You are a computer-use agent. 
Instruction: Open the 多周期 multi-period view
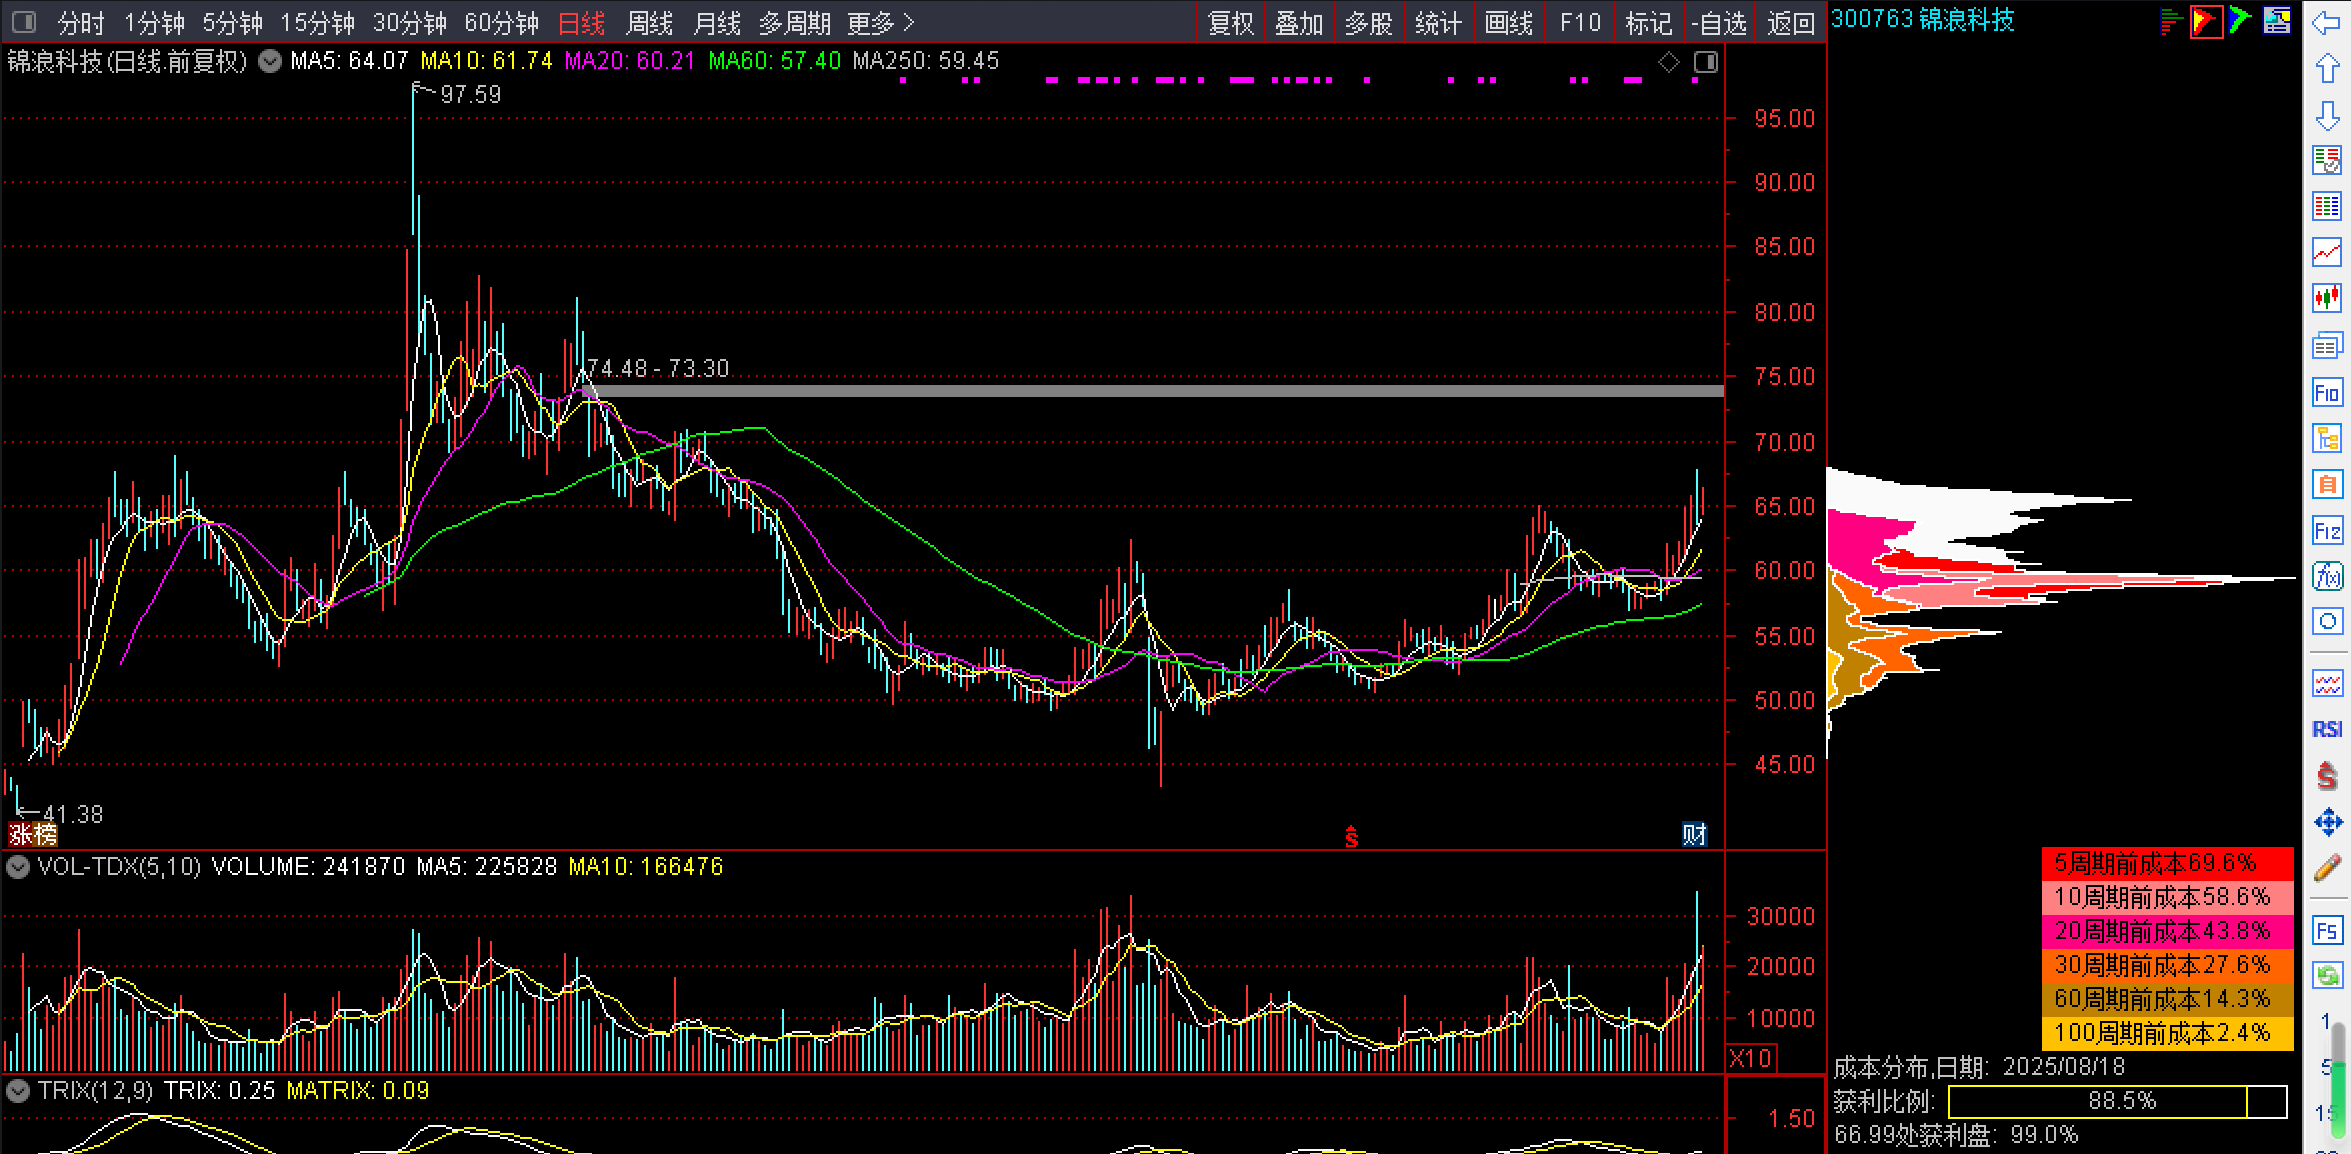[x=795, y=22]
